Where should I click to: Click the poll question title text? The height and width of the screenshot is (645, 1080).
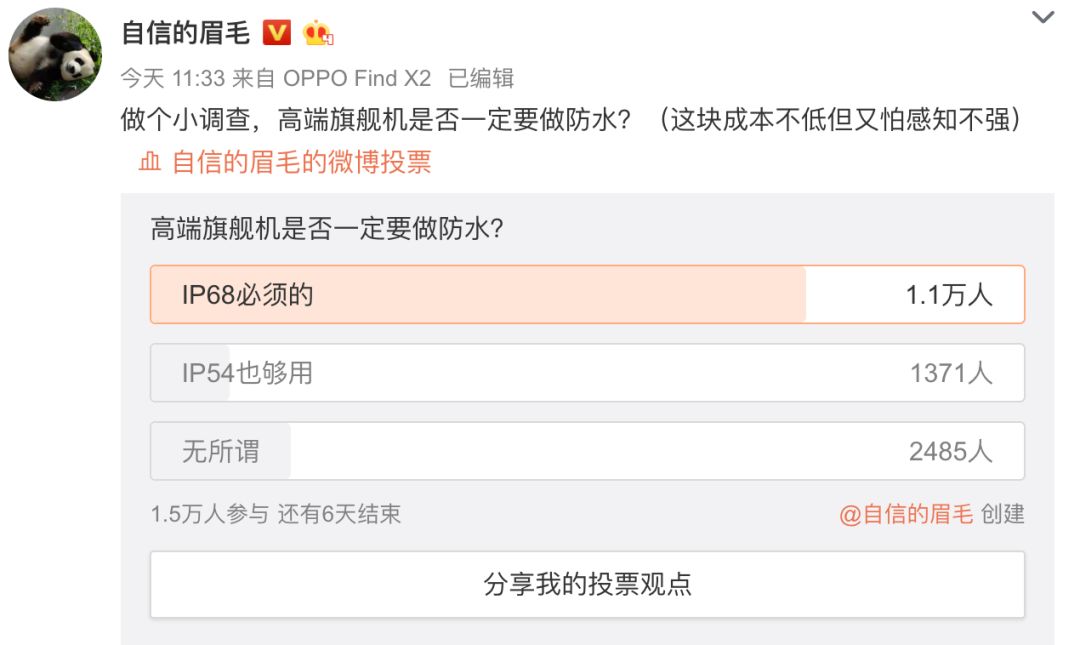327,229
